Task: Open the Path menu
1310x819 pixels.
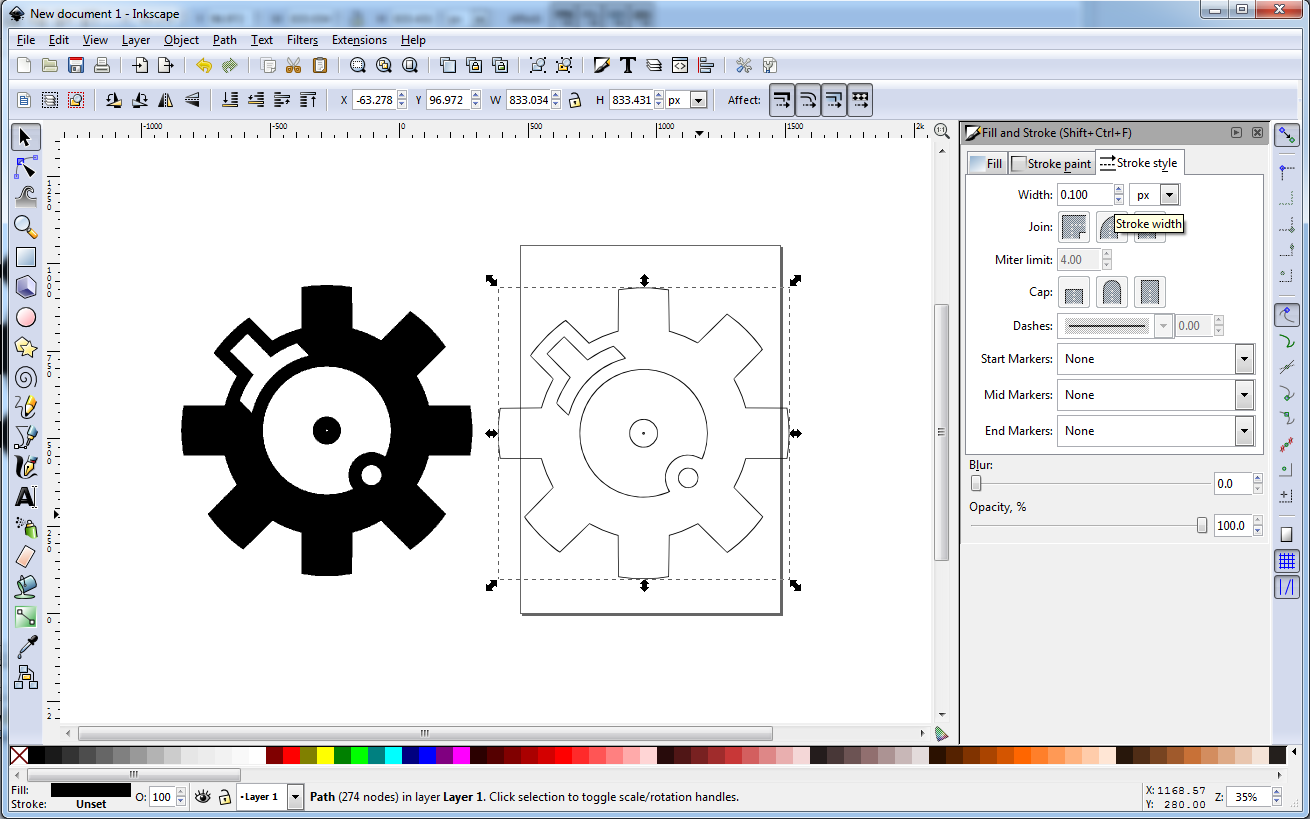Action: click(x=224, y=40)
